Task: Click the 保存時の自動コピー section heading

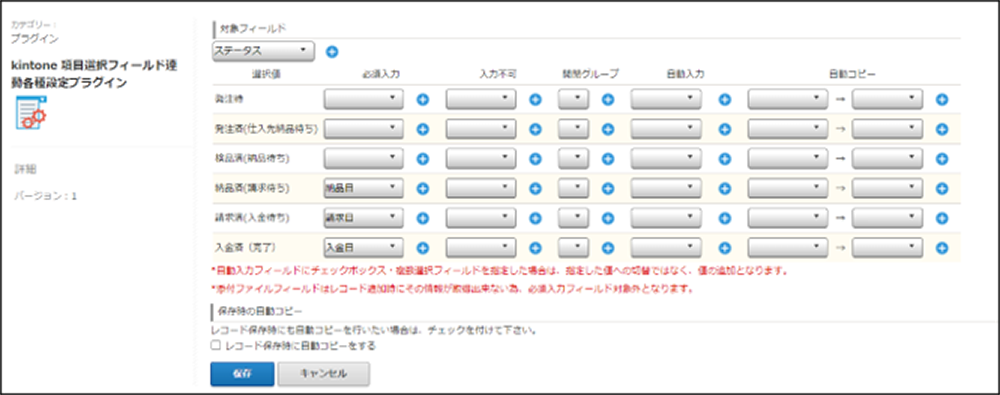Action: (260, 311)
